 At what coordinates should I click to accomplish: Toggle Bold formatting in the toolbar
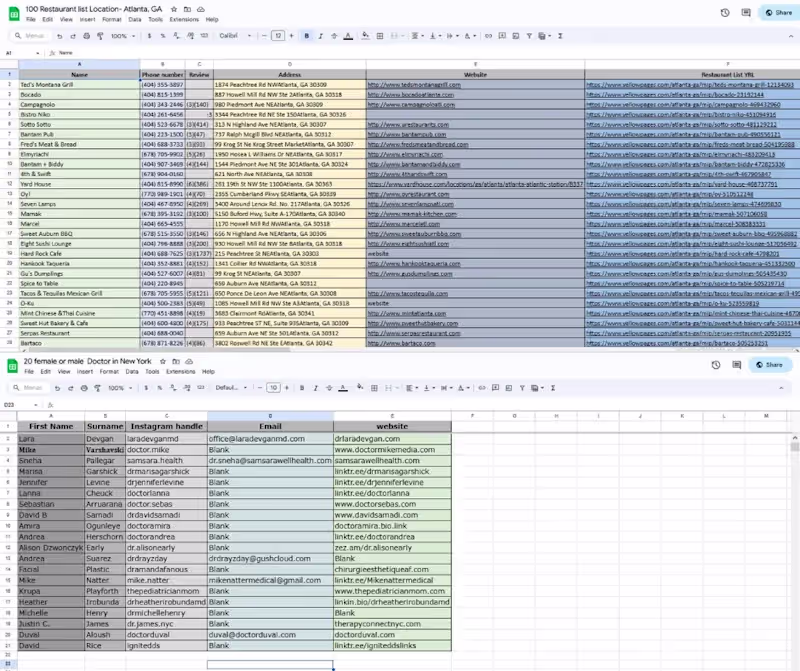pos(305,37)
